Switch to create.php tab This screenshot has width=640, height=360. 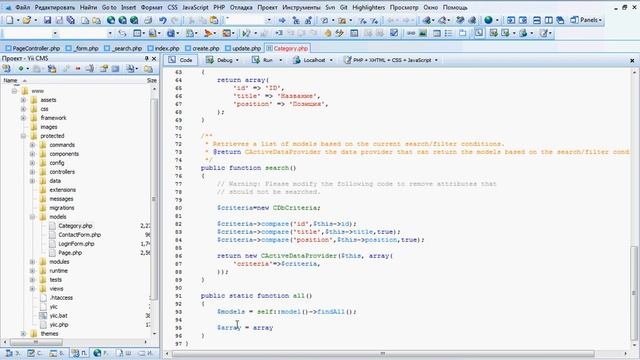coord(202,48)
